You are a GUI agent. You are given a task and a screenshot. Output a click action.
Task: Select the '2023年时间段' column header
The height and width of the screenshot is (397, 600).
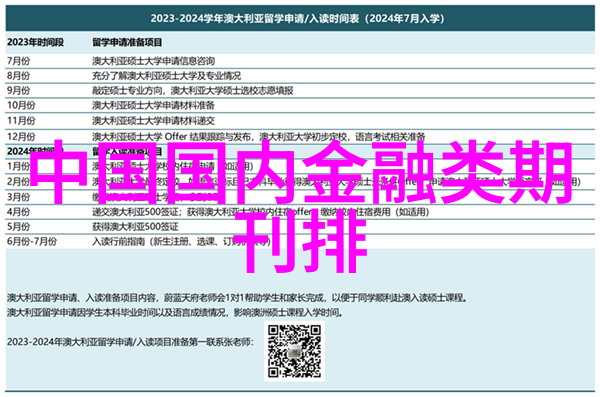[x=35, y=42]
